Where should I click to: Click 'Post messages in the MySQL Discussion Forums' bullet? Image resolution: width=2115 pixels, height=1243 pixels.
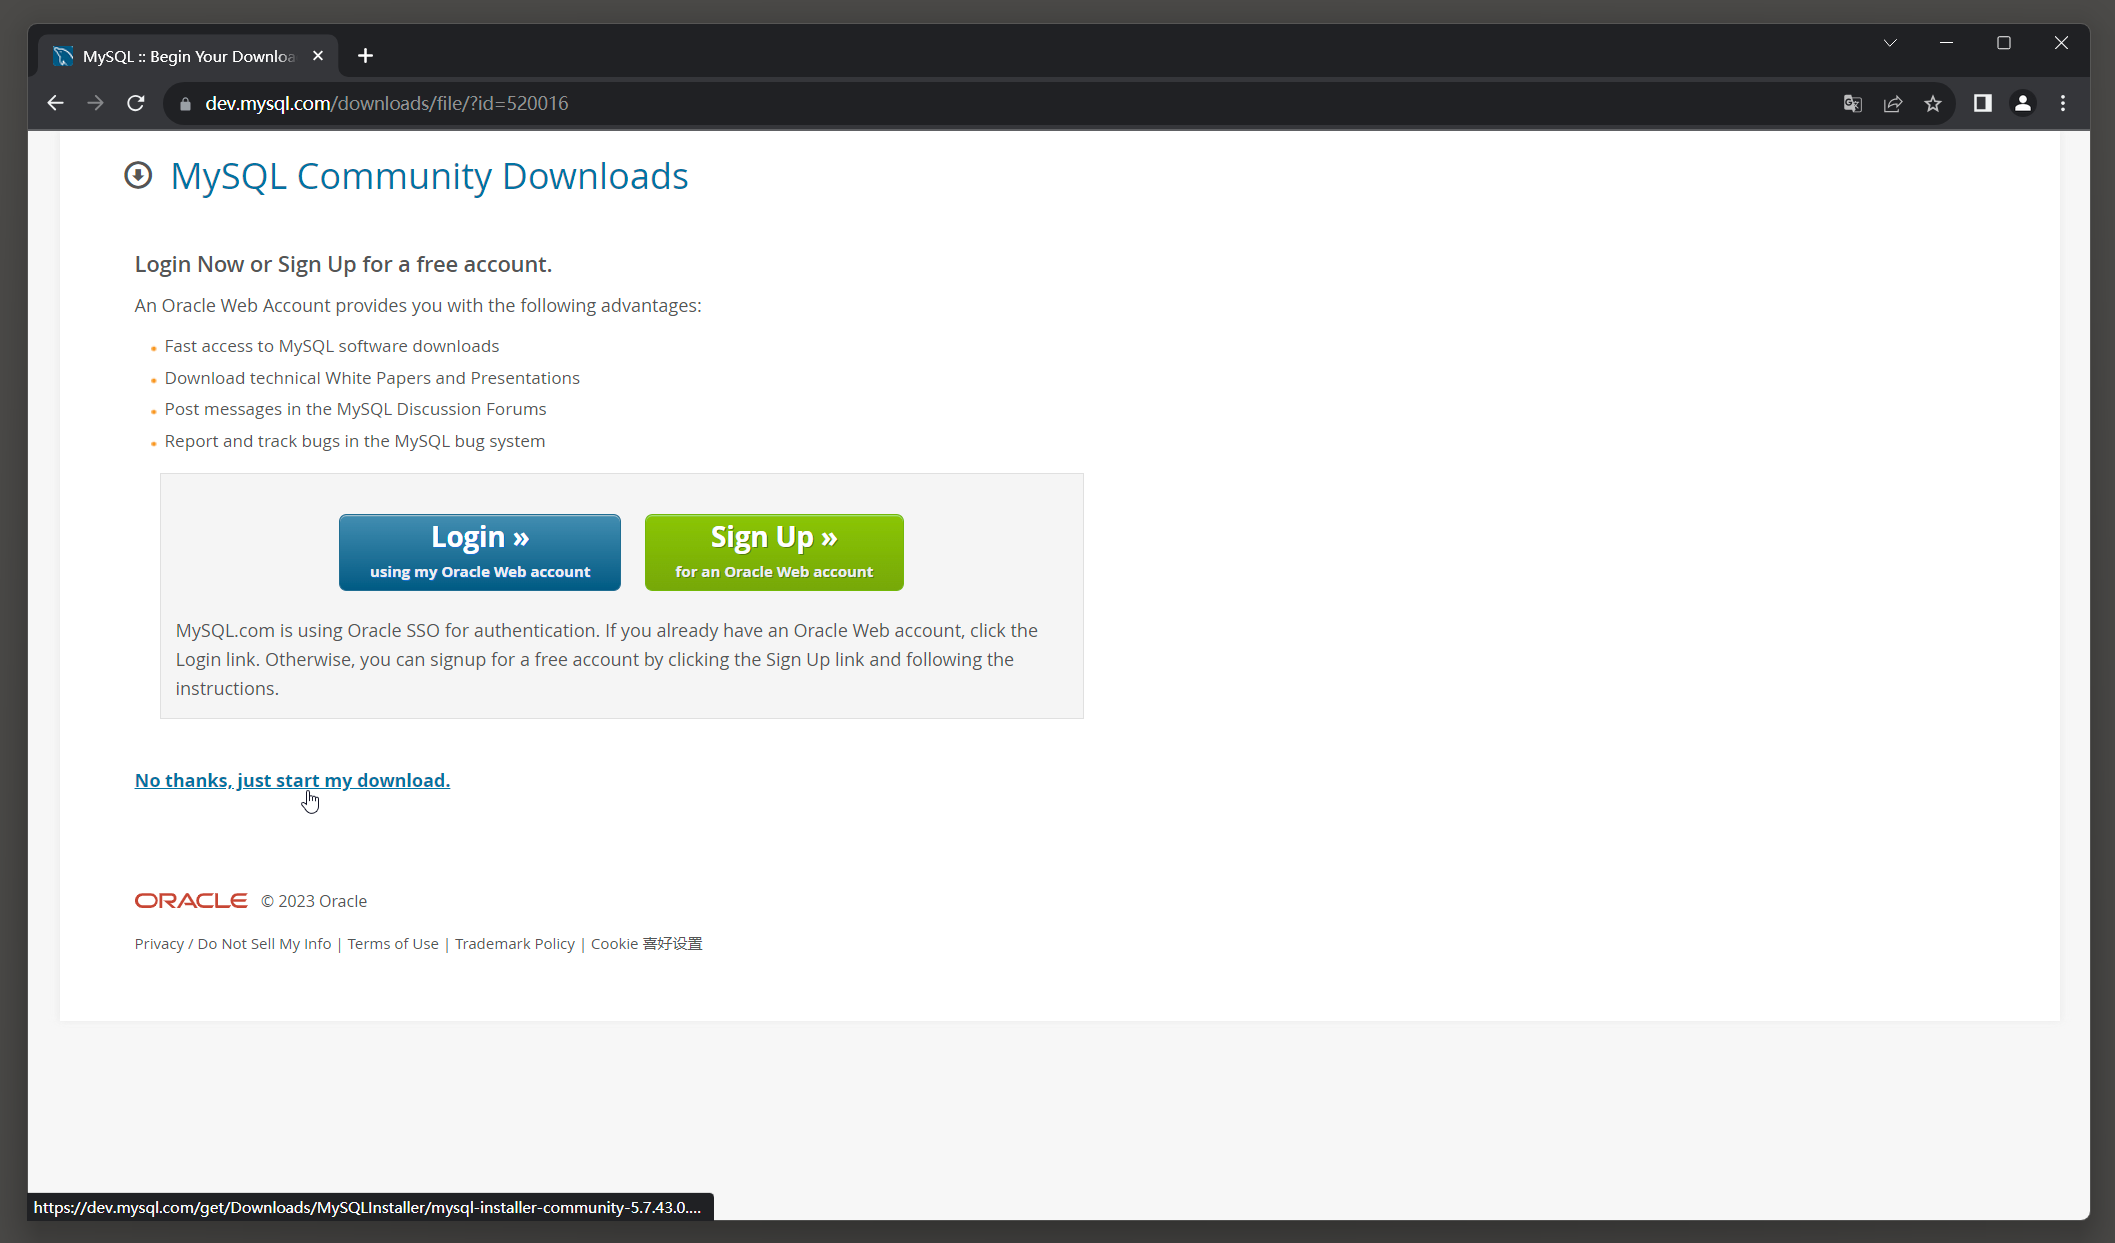(x=355, y=409)
